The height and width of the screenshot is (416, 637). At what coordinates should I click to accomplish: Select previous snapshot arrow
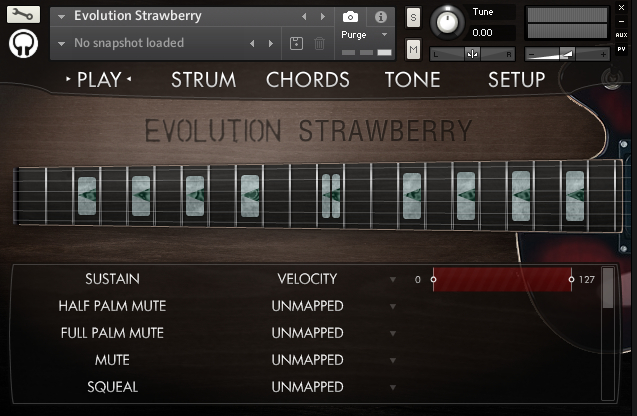pyautogui.click(x=252, y=43)
